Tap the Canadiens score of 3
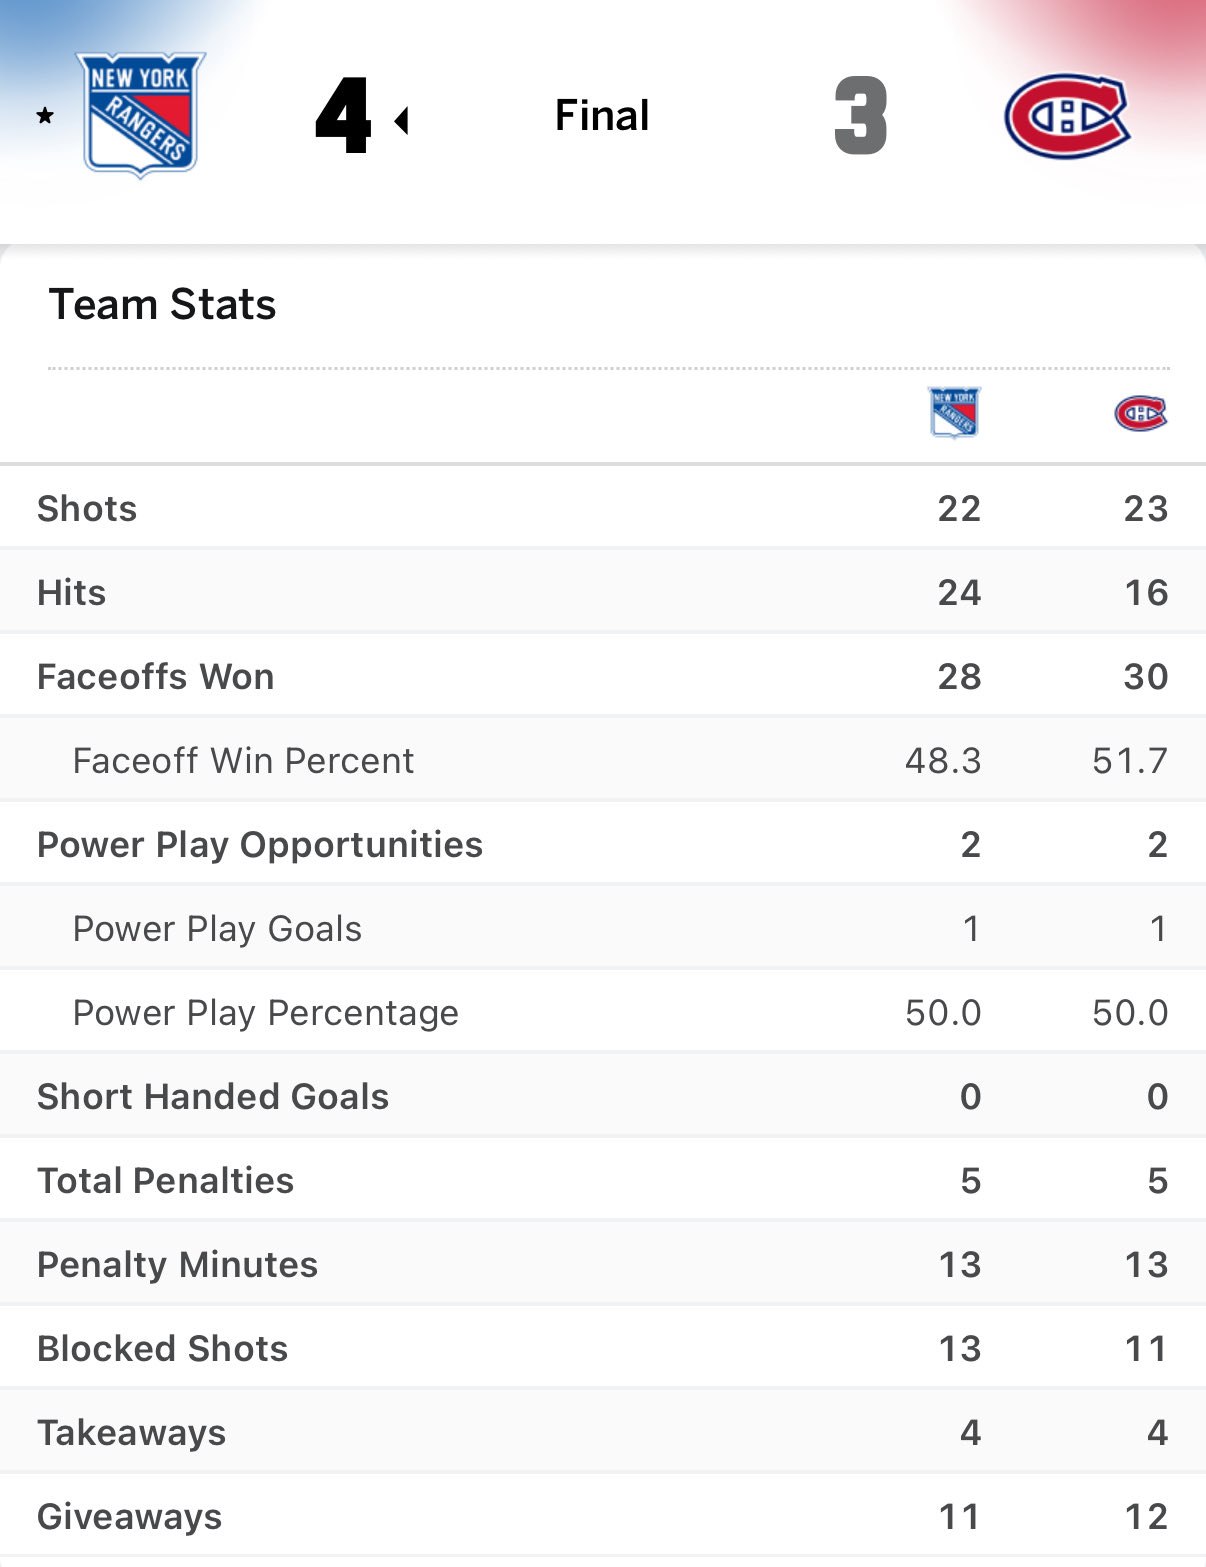Screen dimensions: 1206x1567 pyautogui.click(x=860, y=116)
